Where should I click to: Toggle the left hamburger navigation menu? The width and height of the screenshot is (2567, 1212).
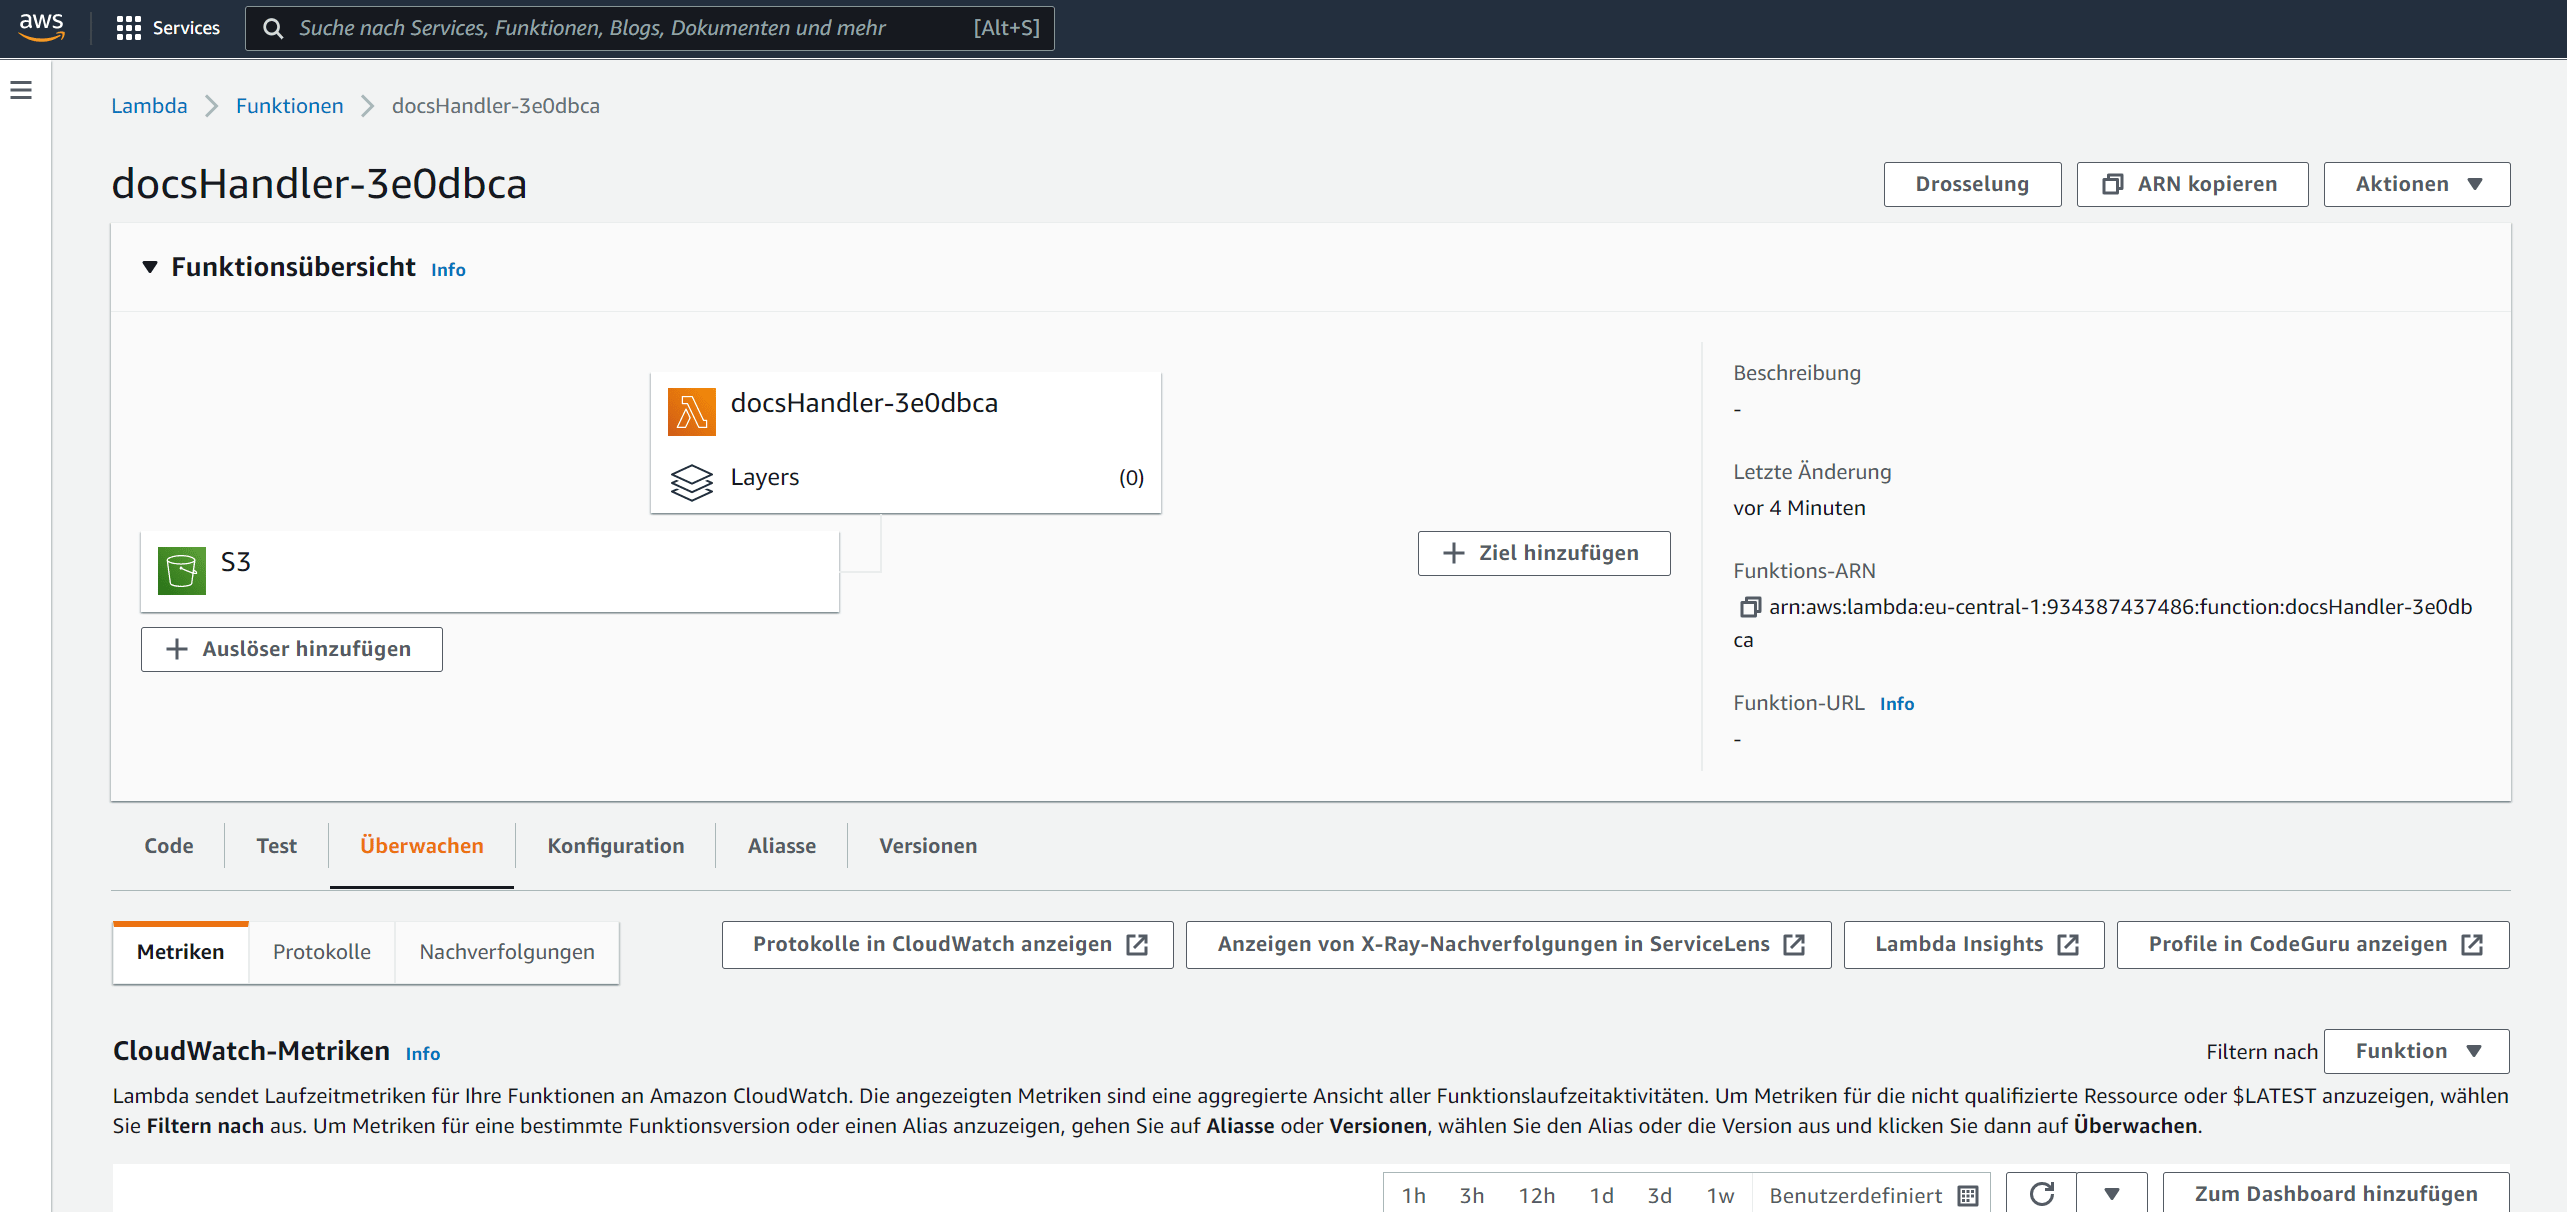(21, 90)
